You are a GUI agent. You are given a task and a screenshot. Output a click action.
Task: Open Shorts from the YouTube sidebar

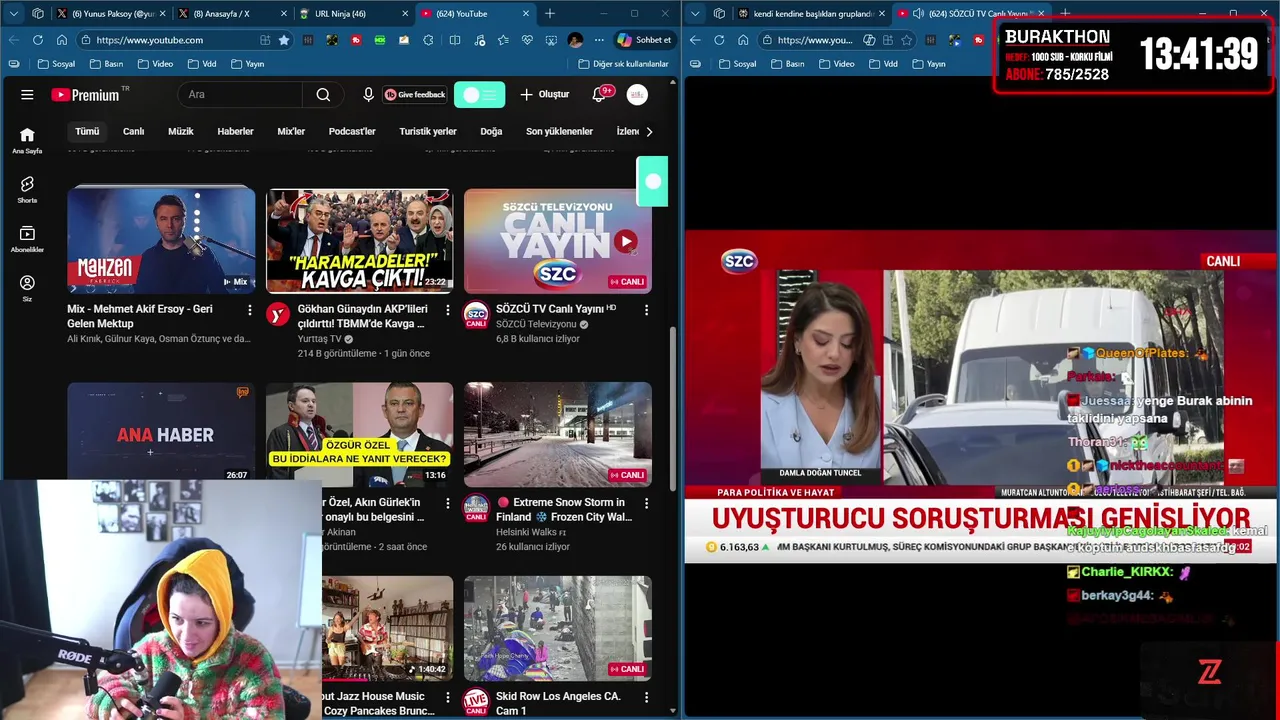(27, 190)
